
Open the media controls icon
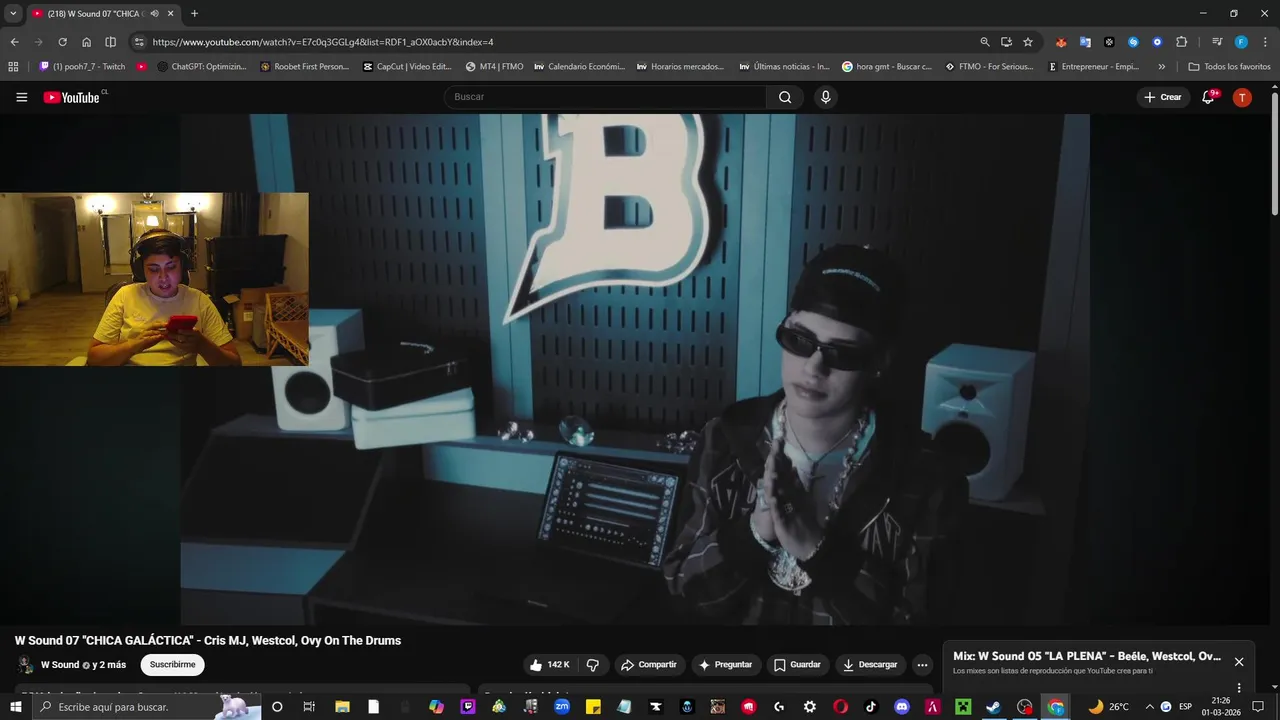coord(1217,42)
